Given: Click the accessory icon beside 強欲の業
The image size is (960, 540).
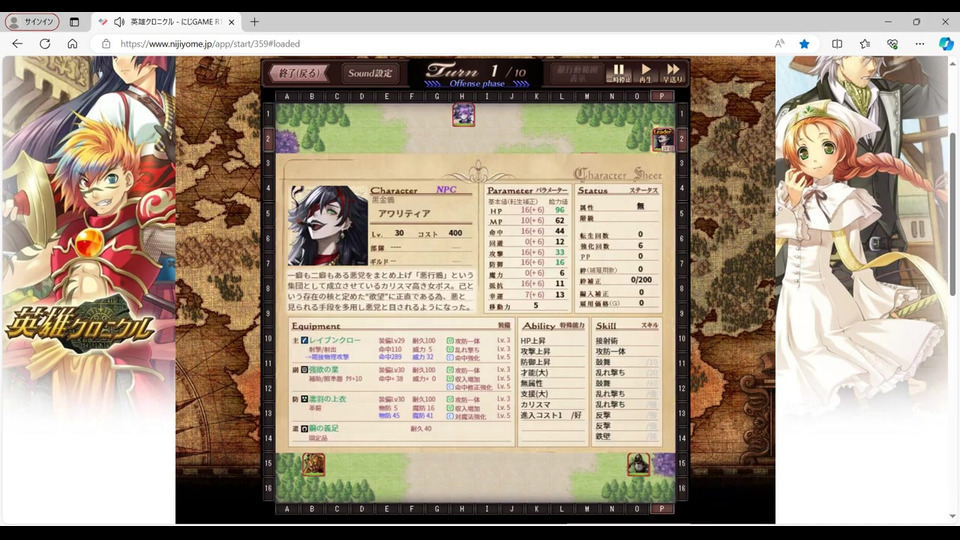Looking at the screenshot, I should (304, 370).
